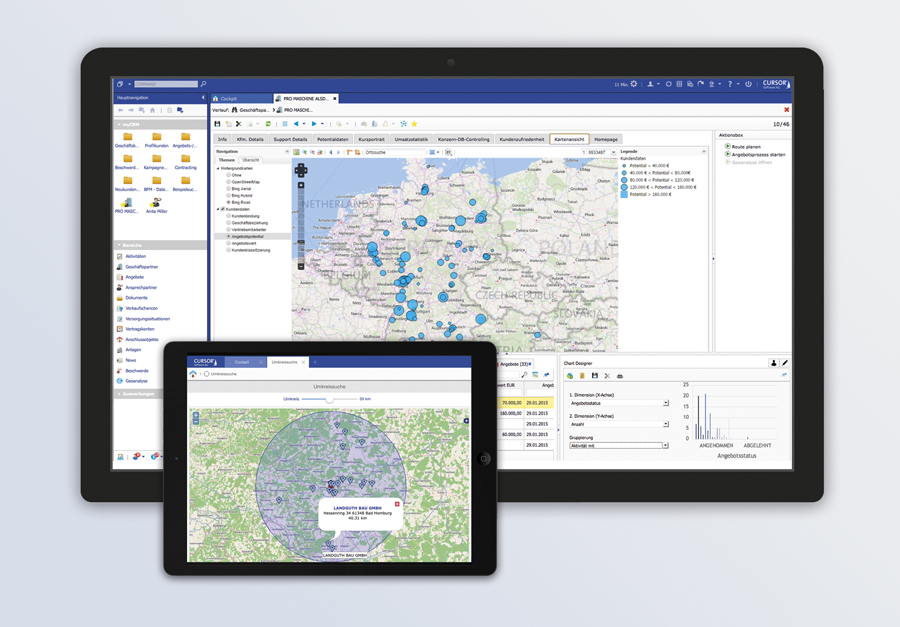Click Angebotsprozess starten in the Aktionsbox
900x627 pixels.
[x=757, y=155]
